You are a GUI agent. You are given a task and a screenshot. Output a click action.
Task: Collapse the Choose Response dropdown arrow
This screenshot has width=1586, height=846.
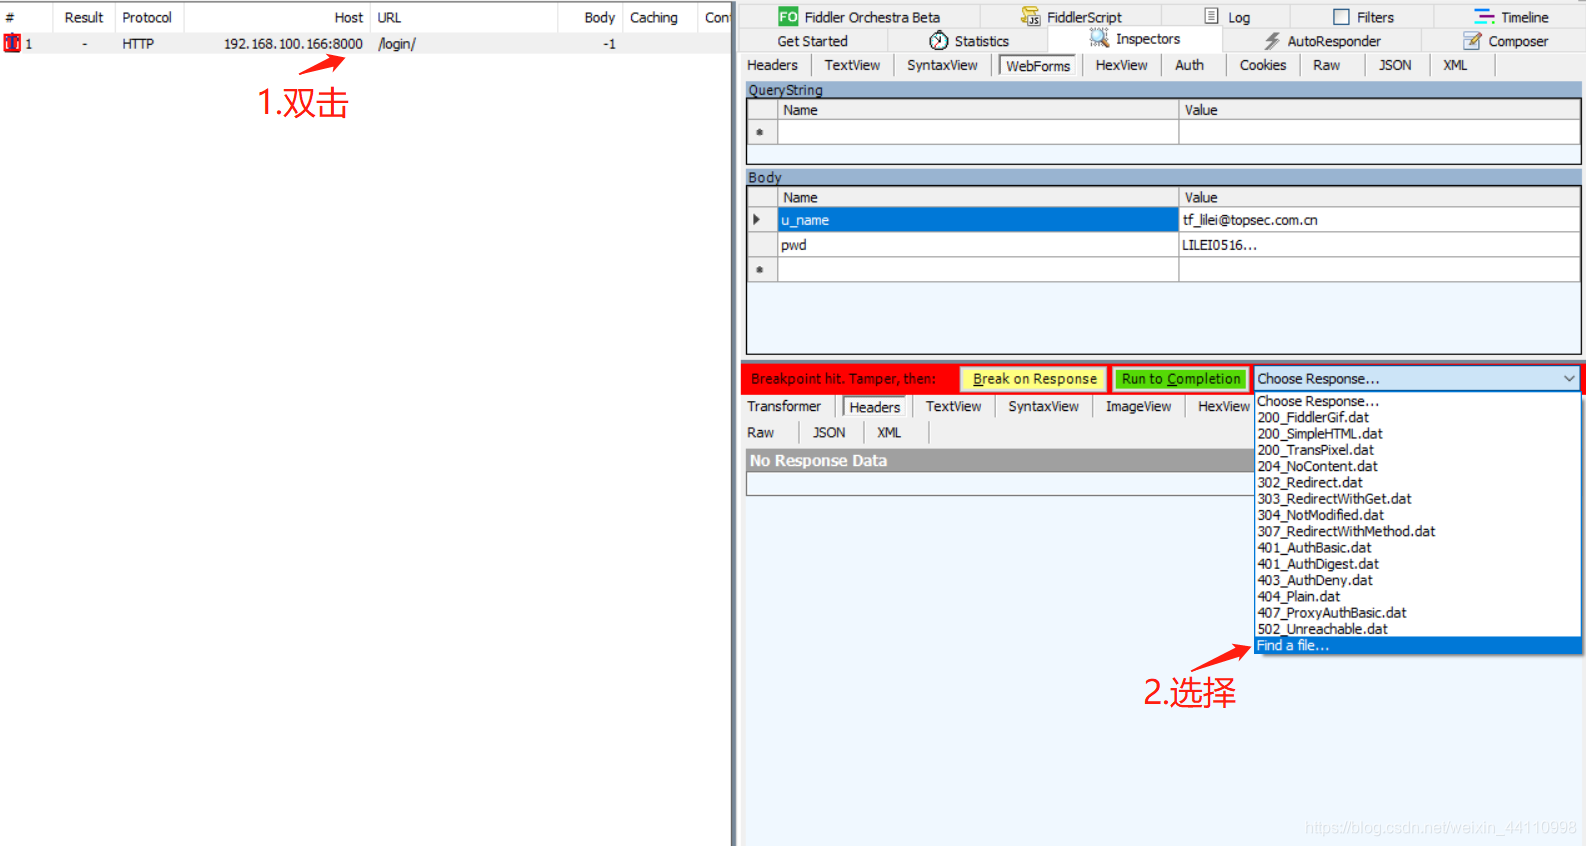1568,379
